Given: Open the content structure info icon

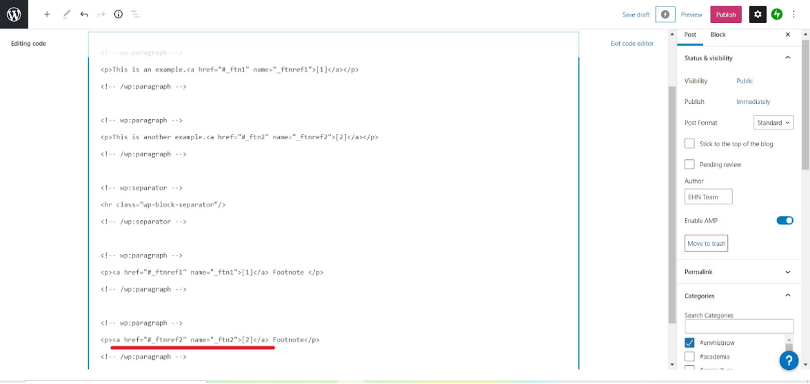Looking at the screenshot, I should coord(118,14).
